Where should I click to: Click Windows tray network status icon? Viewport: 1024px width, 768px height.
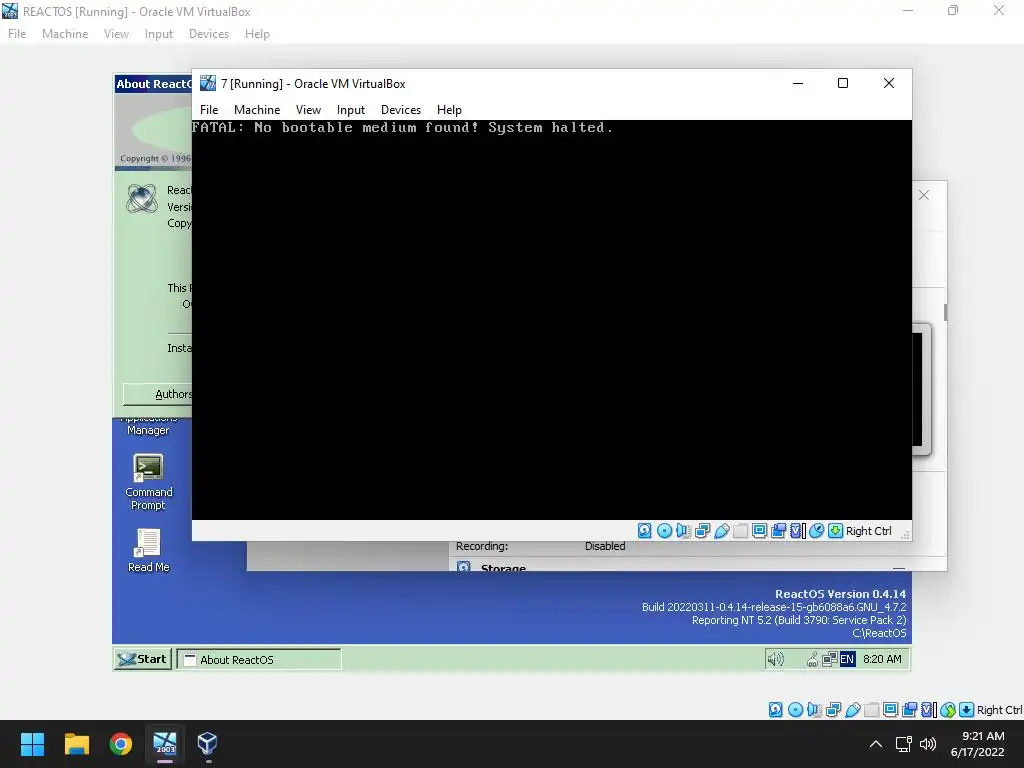(x=904, y=744)
